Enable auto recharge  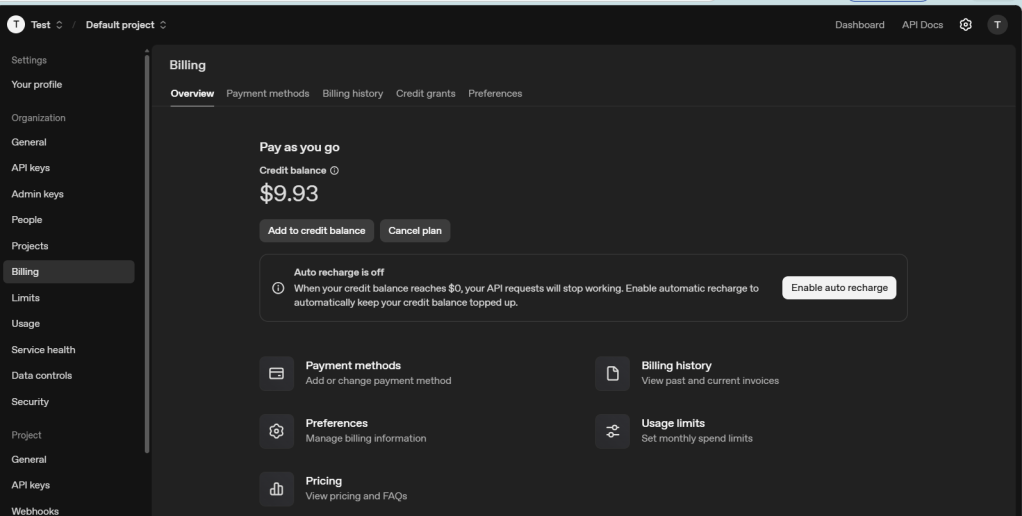839,287
